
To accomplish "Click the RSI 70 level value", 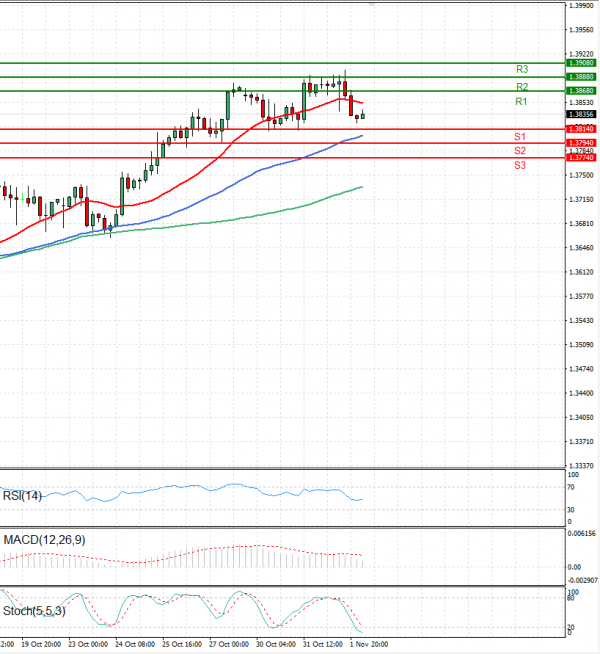I will pos(571,487).
